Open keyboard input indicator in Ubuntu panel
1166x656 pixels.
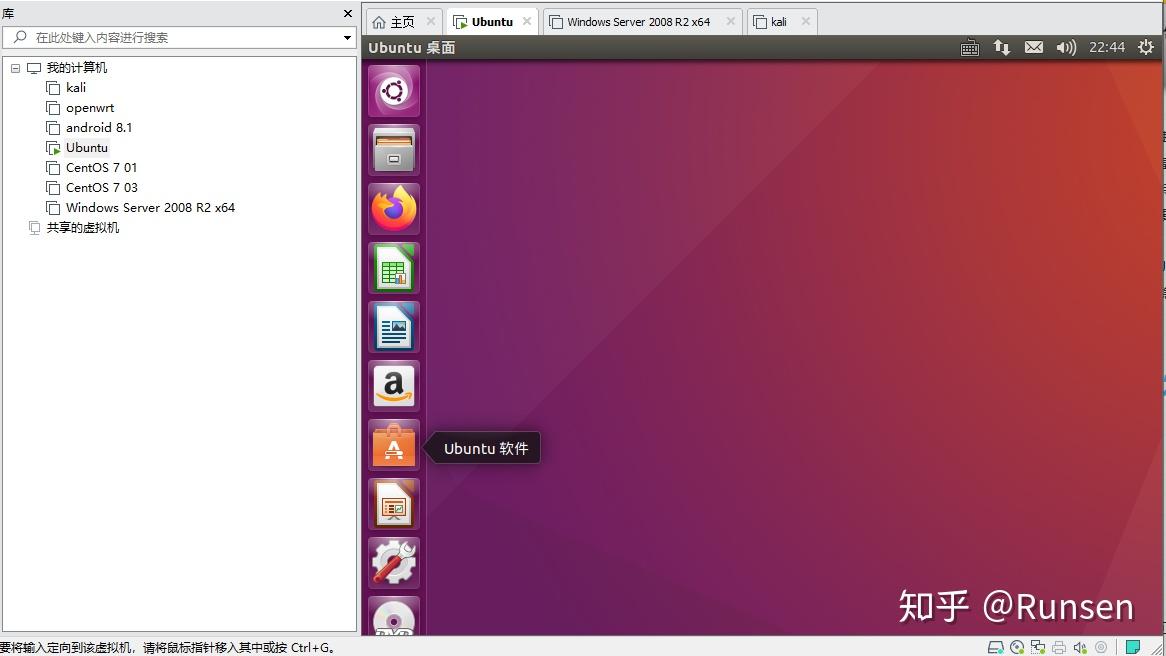click(970, 48)
